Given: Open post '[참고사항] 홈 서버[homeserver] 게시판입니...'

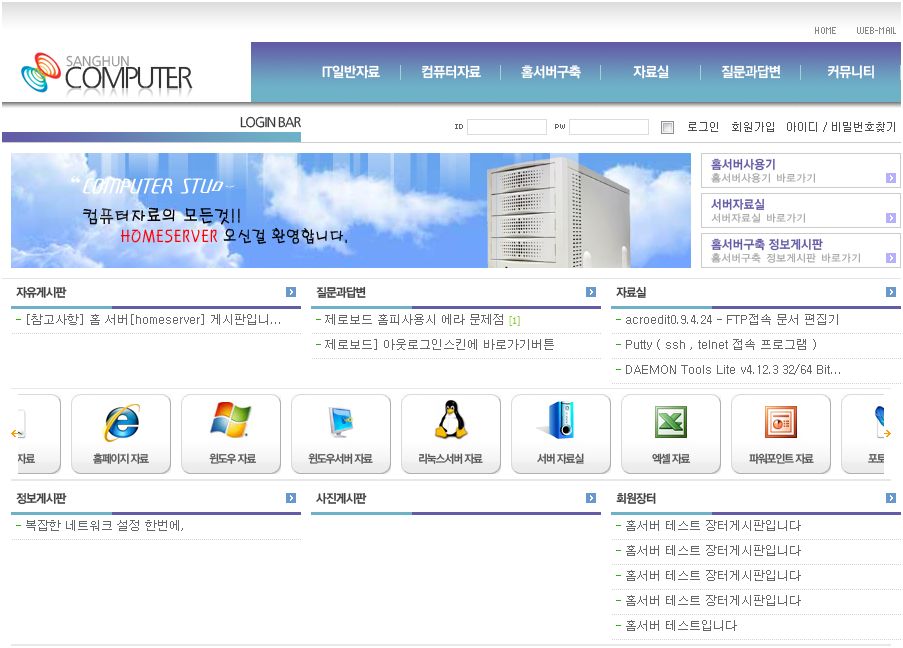Looking at the screenshot, I should (153, 320).
